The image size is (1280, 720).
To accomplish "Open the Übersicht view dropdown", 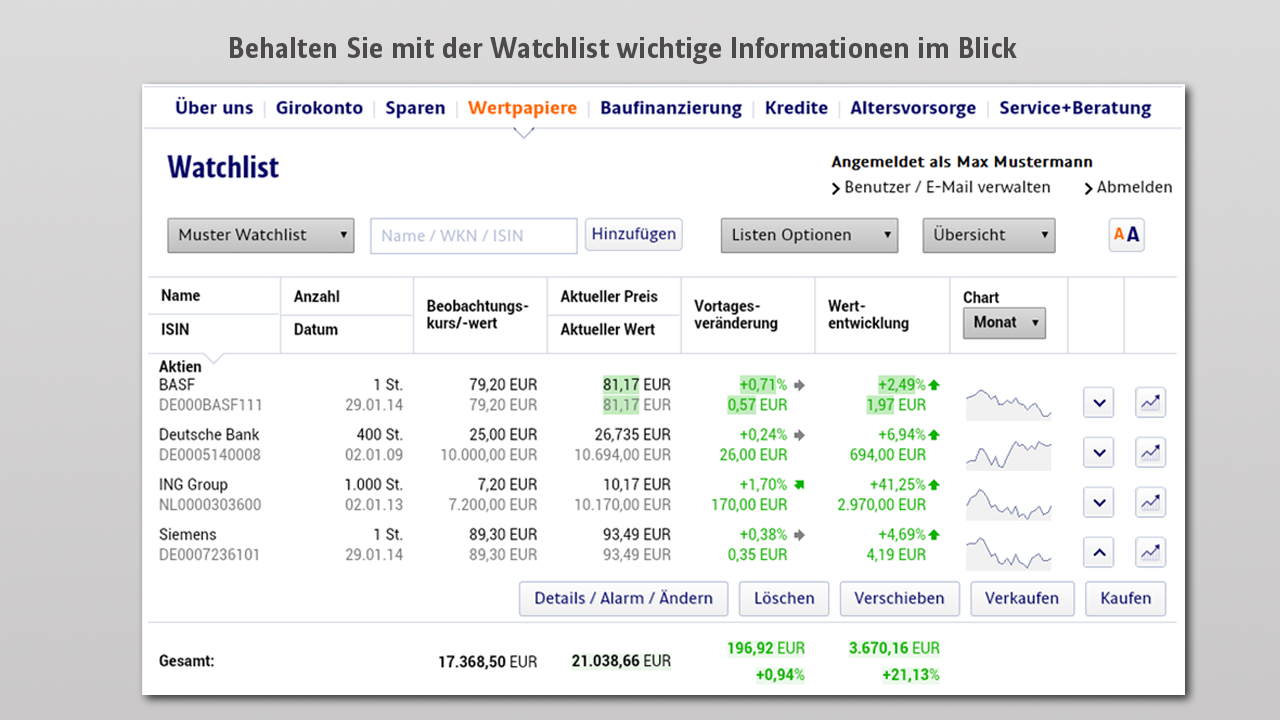I will [989, 235].
